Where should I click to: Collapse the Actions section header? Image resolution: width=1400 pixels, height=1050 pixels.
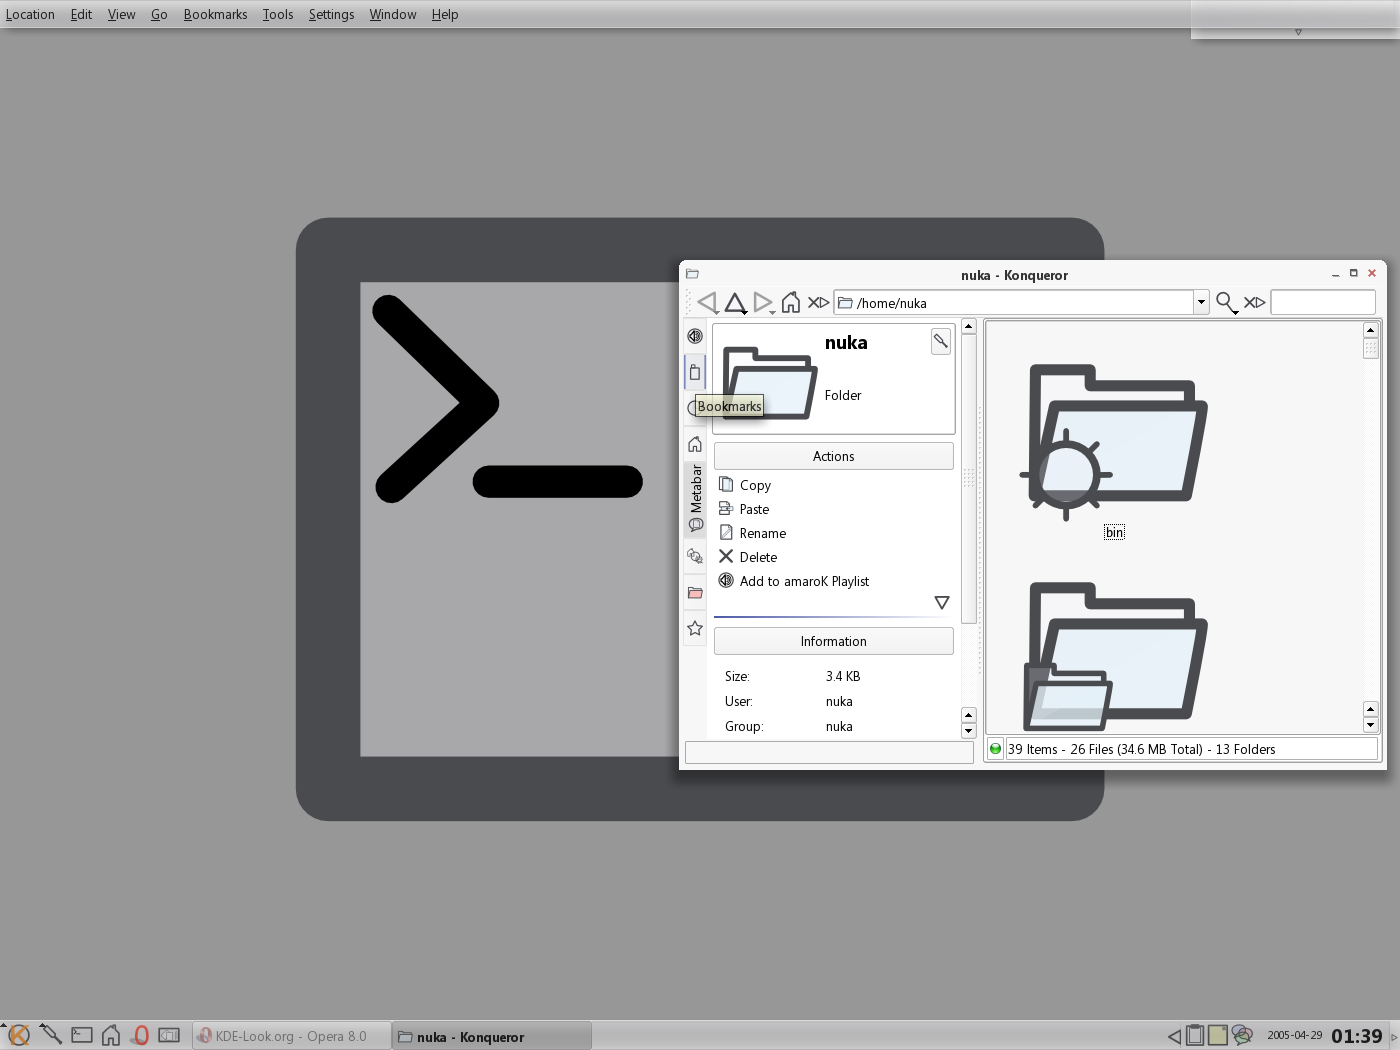pos(833,456)
